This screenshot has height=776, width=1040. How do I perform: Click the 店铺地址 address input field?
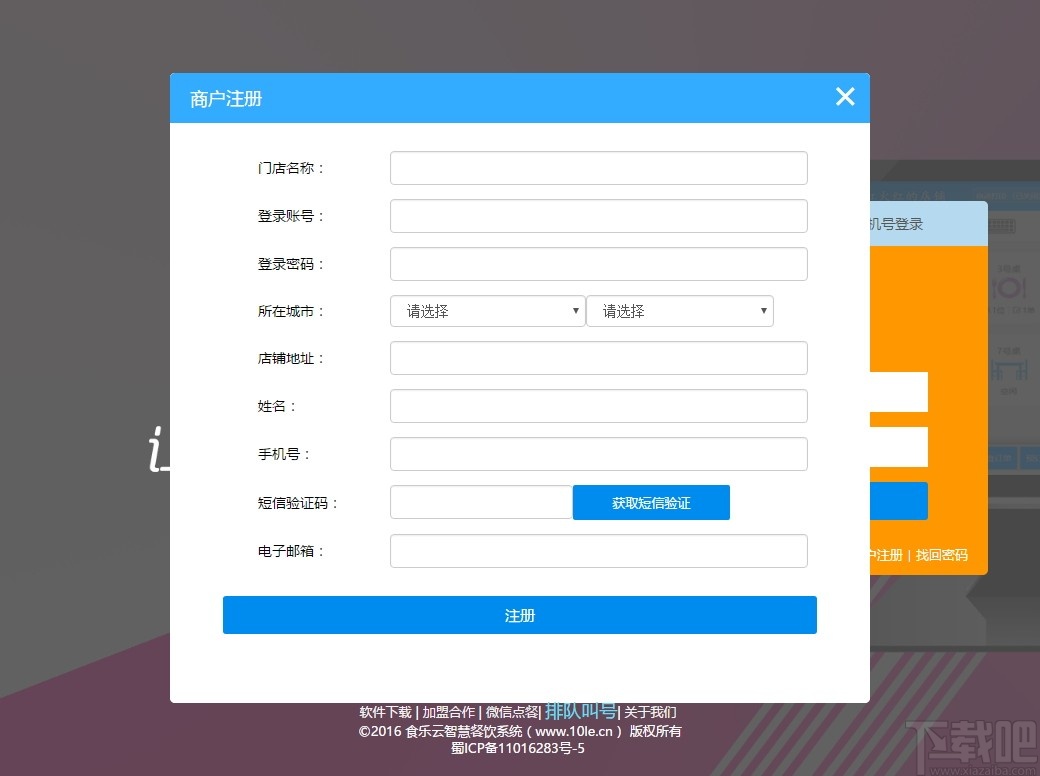598,358
